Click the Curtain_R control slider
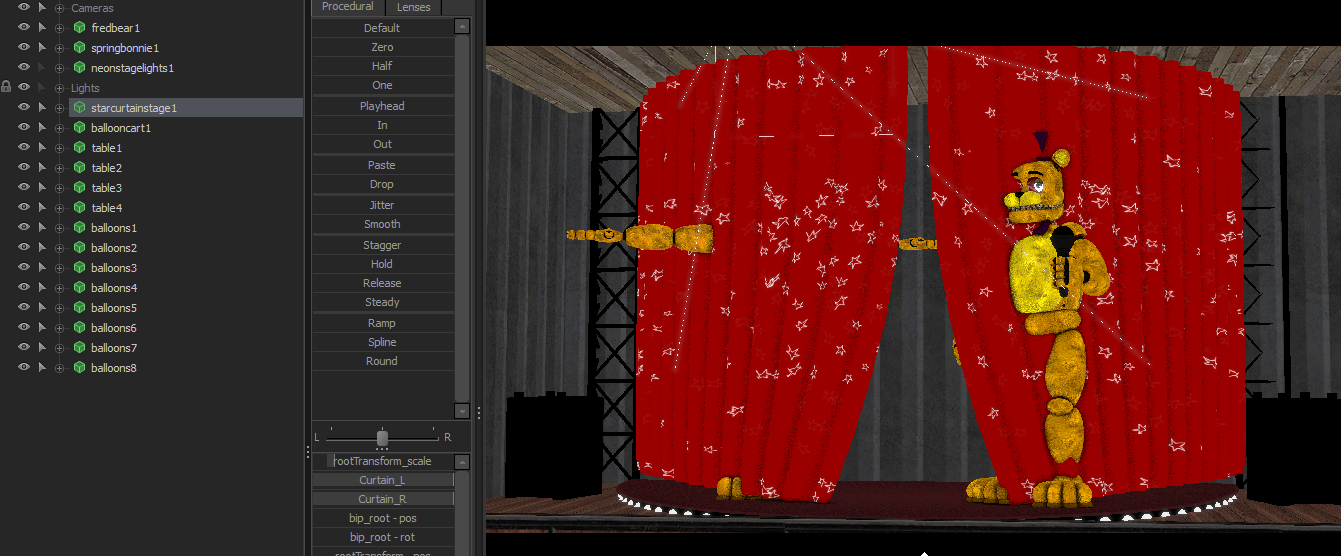 383,499
